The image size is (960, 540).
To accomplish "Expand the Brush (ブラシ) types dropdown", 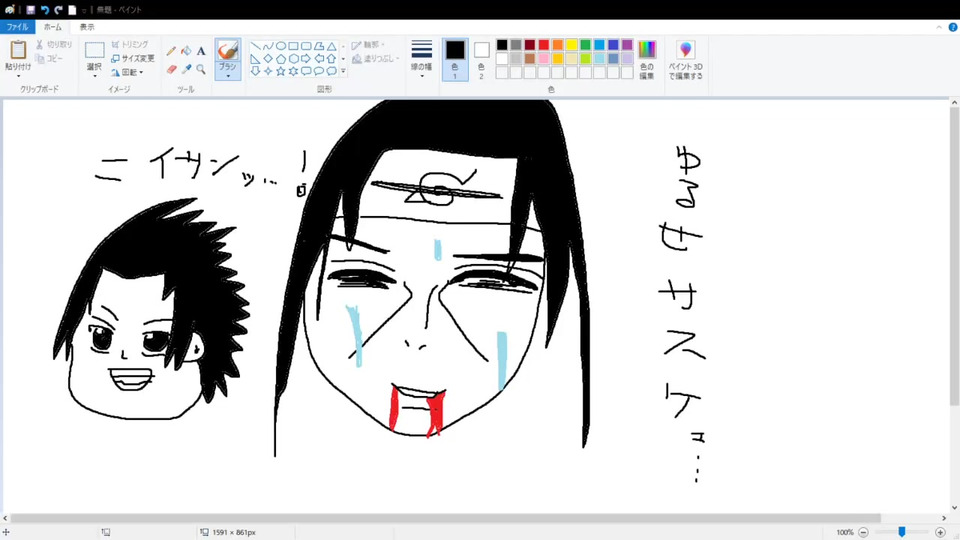I will click(x=228, y=76).
